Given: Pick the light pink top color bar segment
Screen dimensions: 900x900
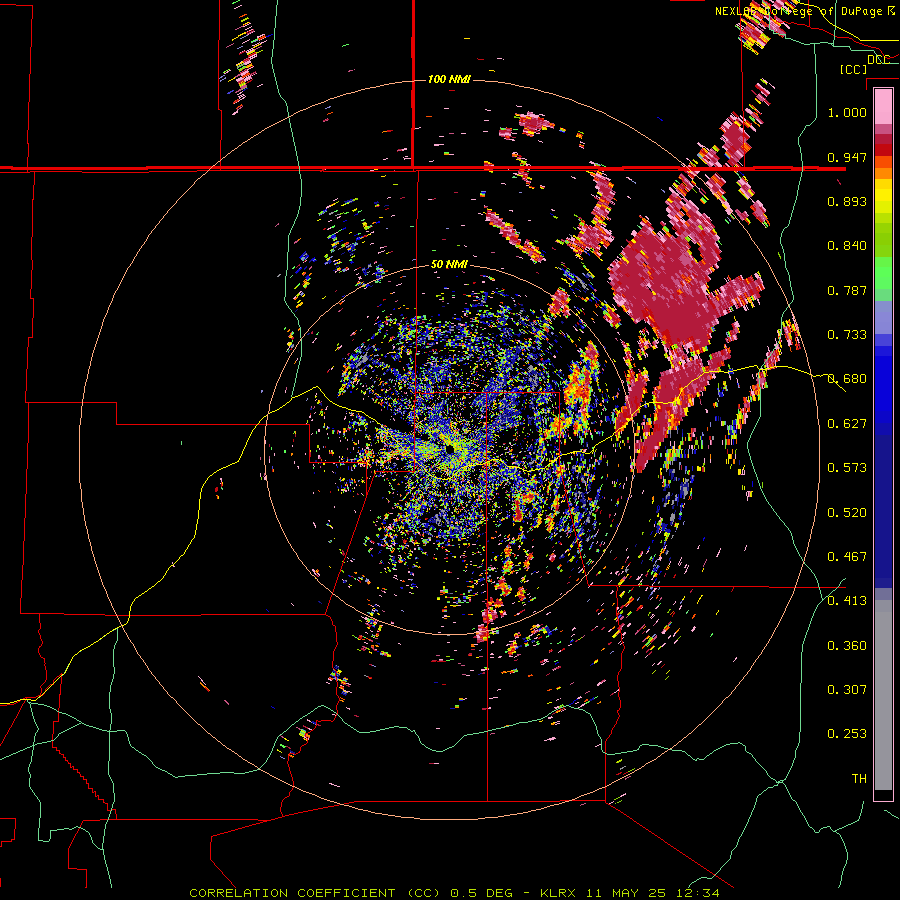Looking at the screenshot, I should [883, 106].
